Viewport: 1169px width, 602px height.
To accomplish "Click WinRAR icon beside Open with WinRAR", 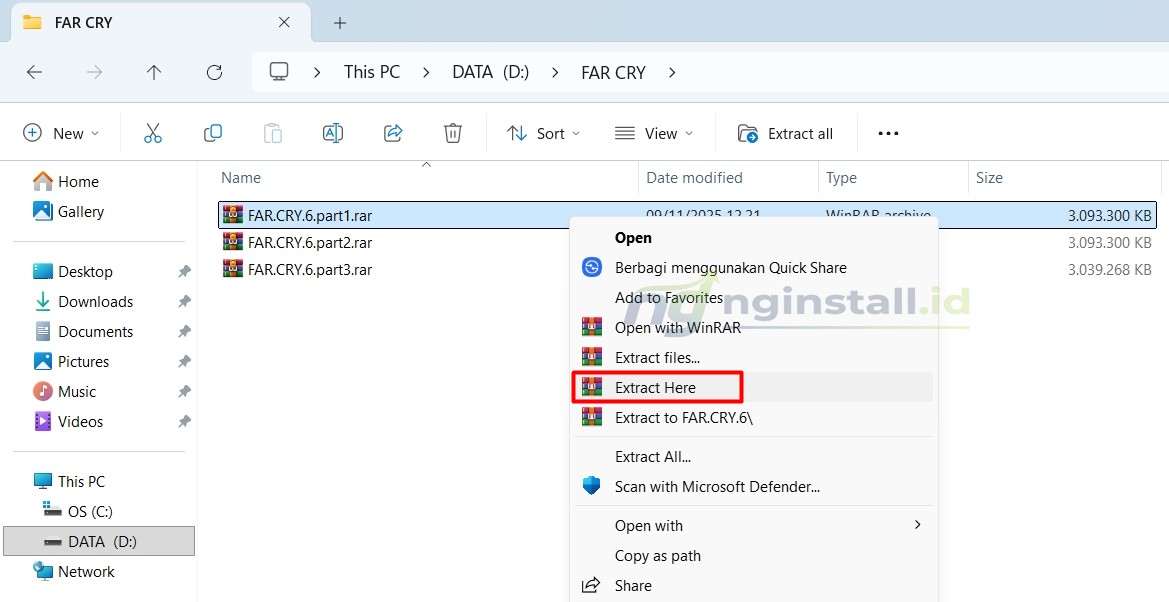I will (x=592, y=327).
